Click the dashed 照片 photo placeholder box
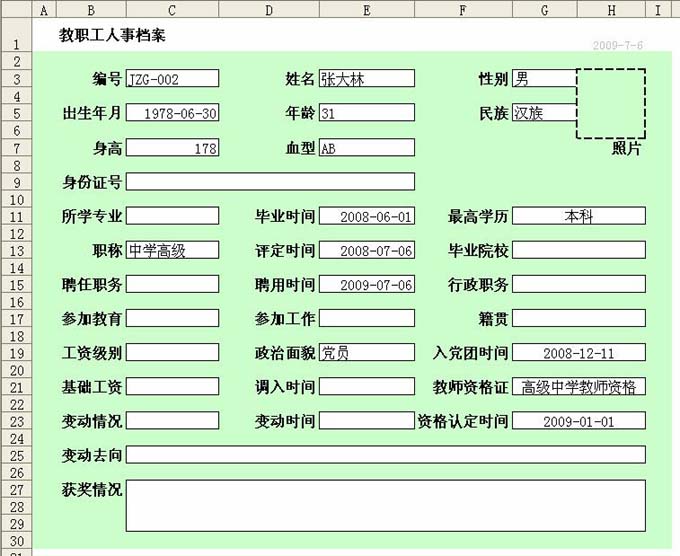The height and width of the screenshot is (556, 680). click(610, 103)
